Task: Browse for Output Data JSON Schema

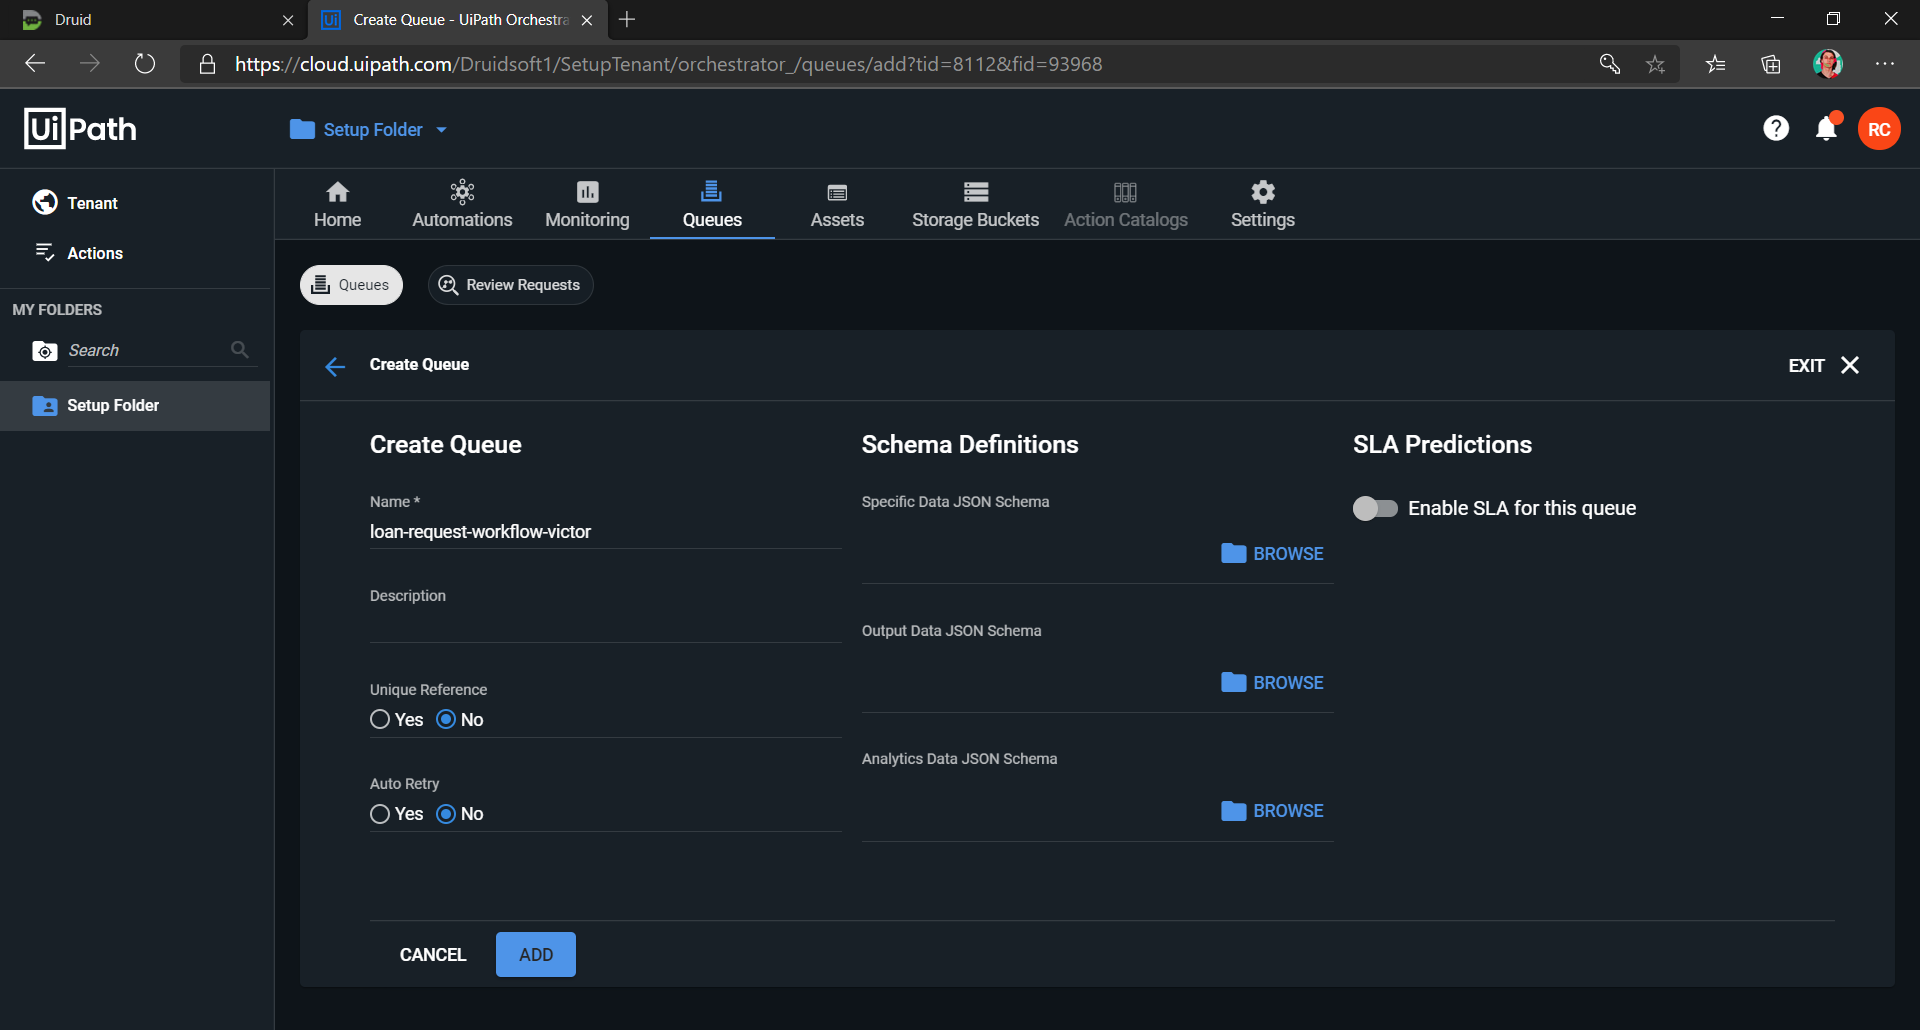Action: [x=1272, y=682]
